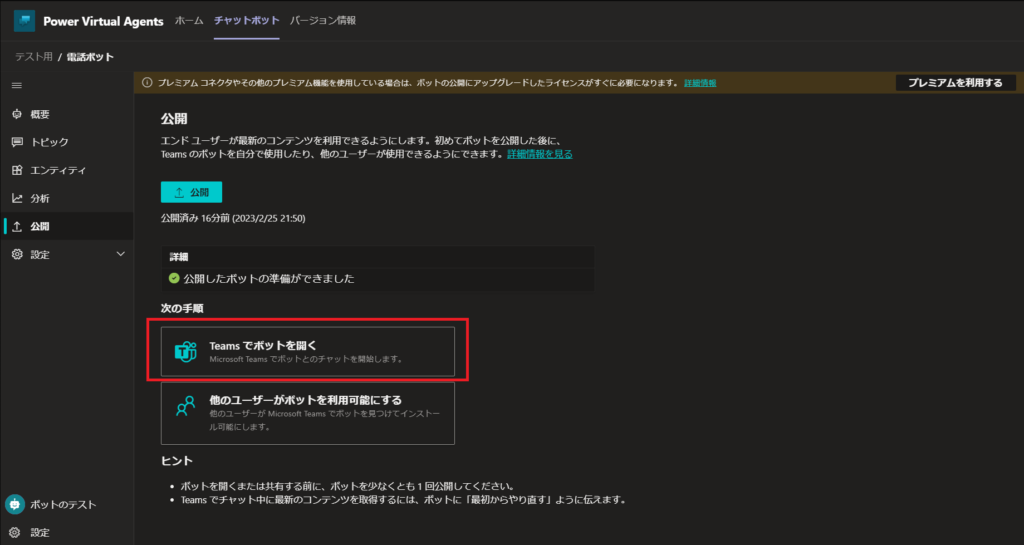The height and width of the screenshot is (545, 1024).
Task: Click the 詳細 header text
Action: click(x=179, y=257)
